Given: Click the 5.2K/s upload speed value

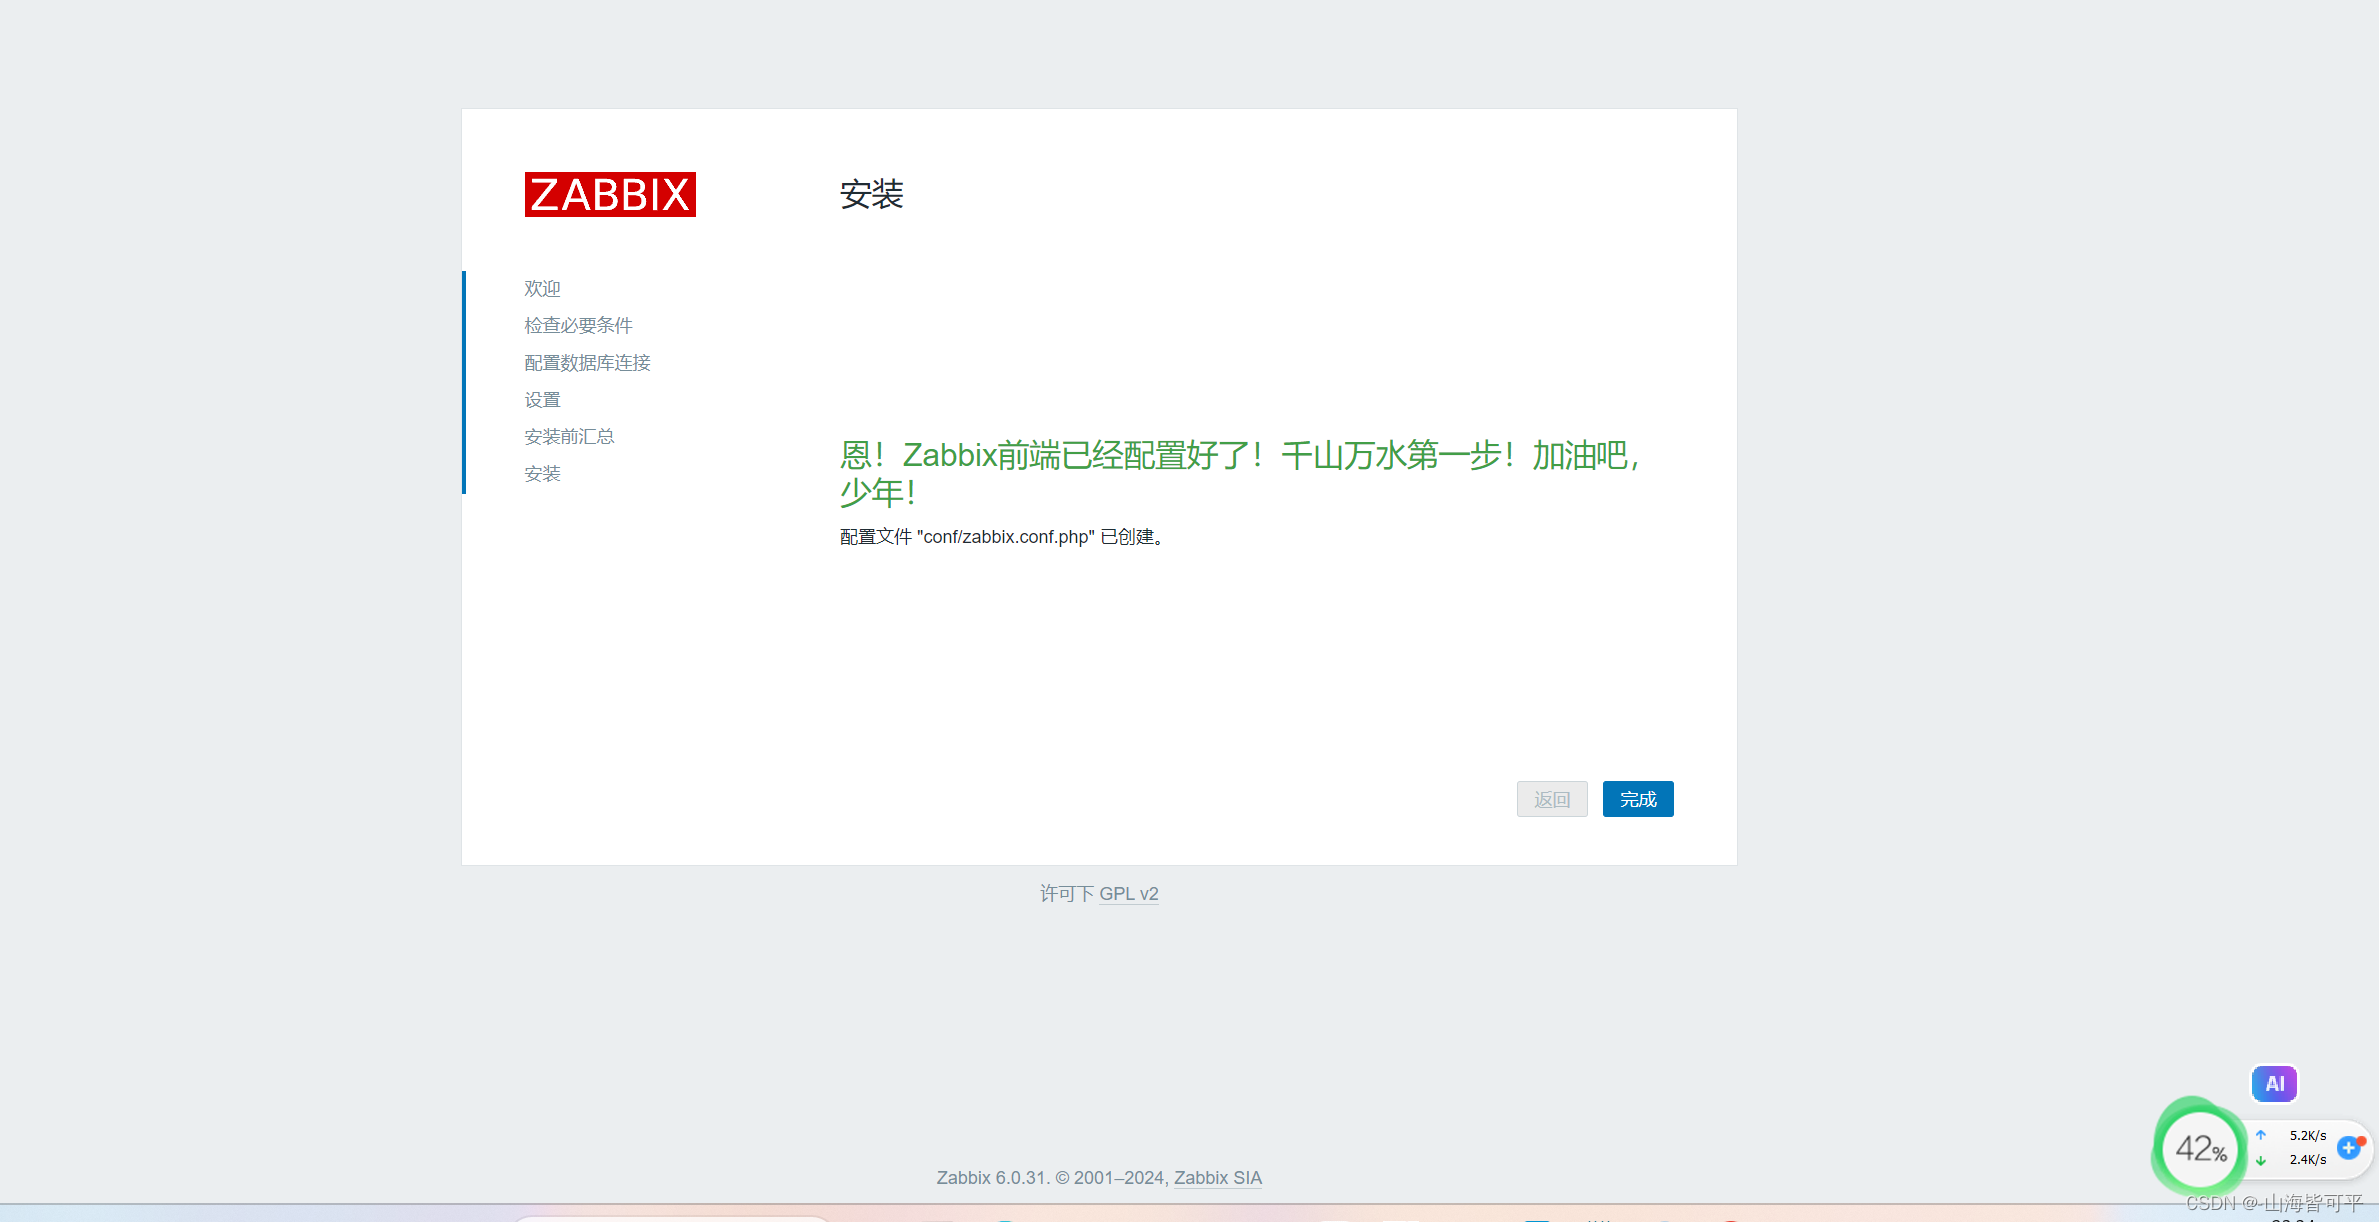Looking at the screenshot, I should pos(2308,1135).
